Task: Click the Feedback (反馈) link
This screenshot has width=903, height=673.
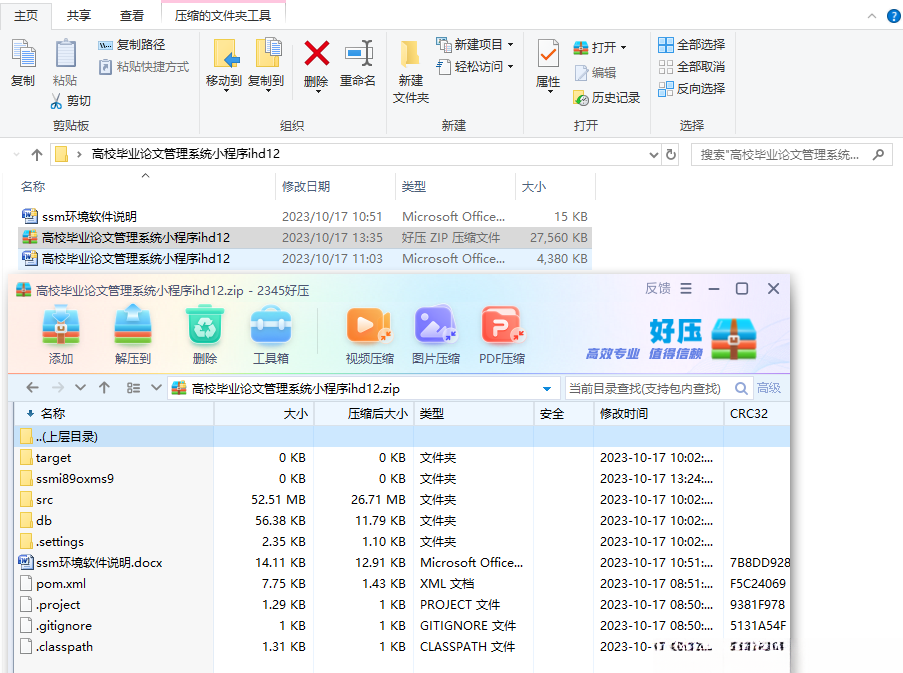Action: coord(658,288)
